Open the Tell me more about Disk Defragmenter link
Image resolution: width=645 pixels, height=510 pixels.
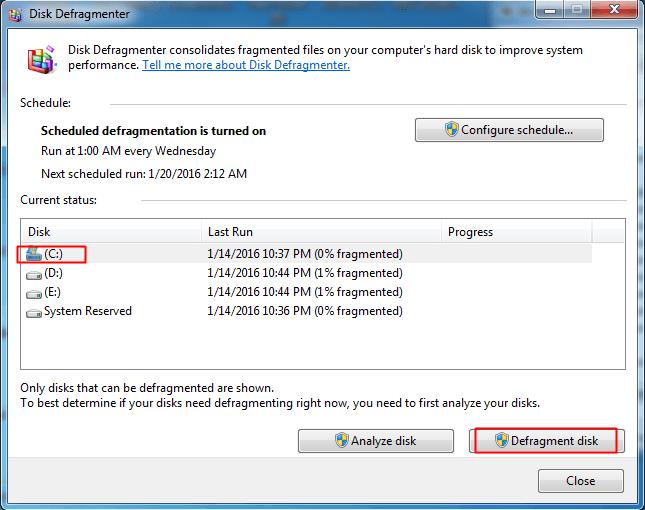(246, 65)
